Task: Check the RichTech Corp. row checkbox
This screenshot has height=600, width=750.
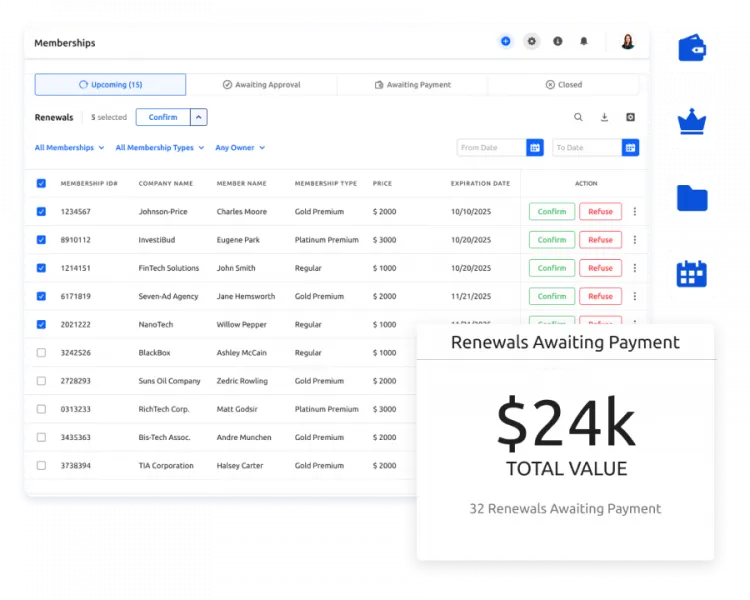Action: 41,409
